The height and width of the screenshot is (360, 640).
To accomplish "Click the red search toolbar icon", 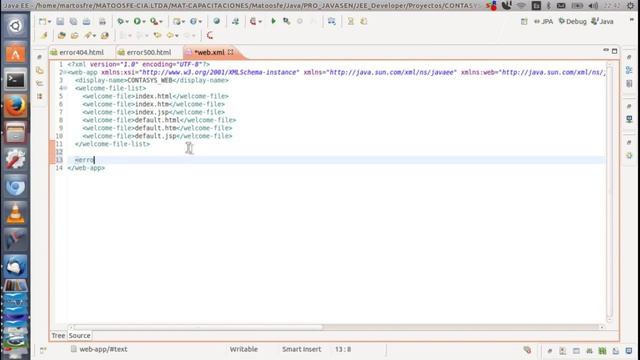I will (x=253, y=21).
